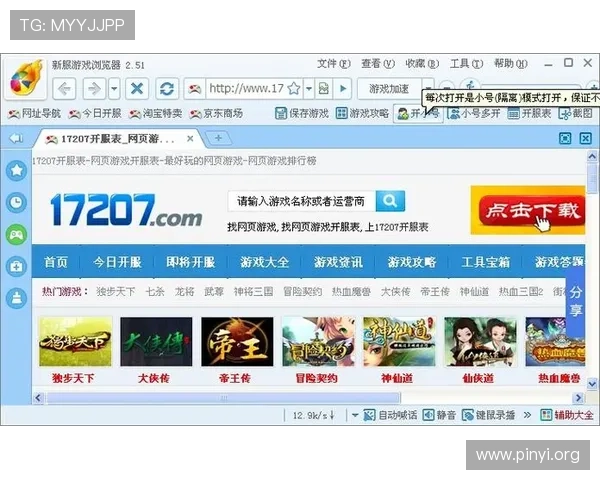600x480 pixels.
Task: Open history clock in left sidebar
Action: (16, 202)
